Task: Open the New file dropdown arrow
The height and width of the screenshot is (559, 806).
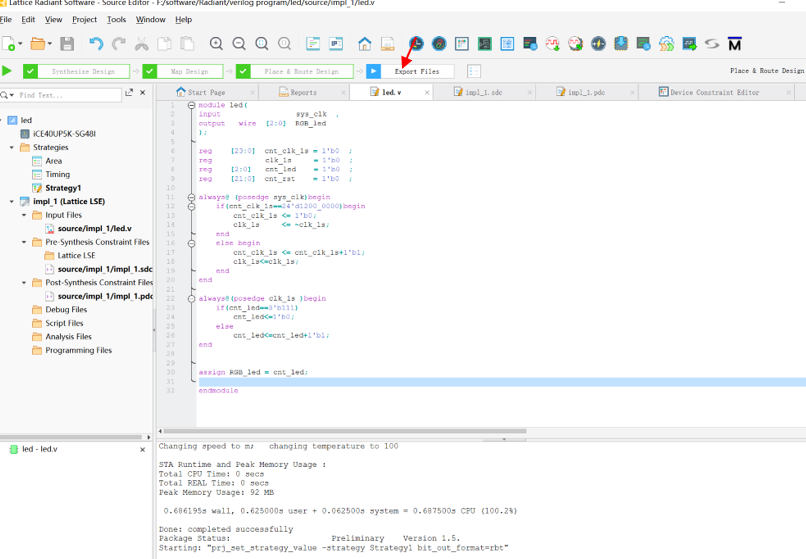Action: tap(20, 44)
